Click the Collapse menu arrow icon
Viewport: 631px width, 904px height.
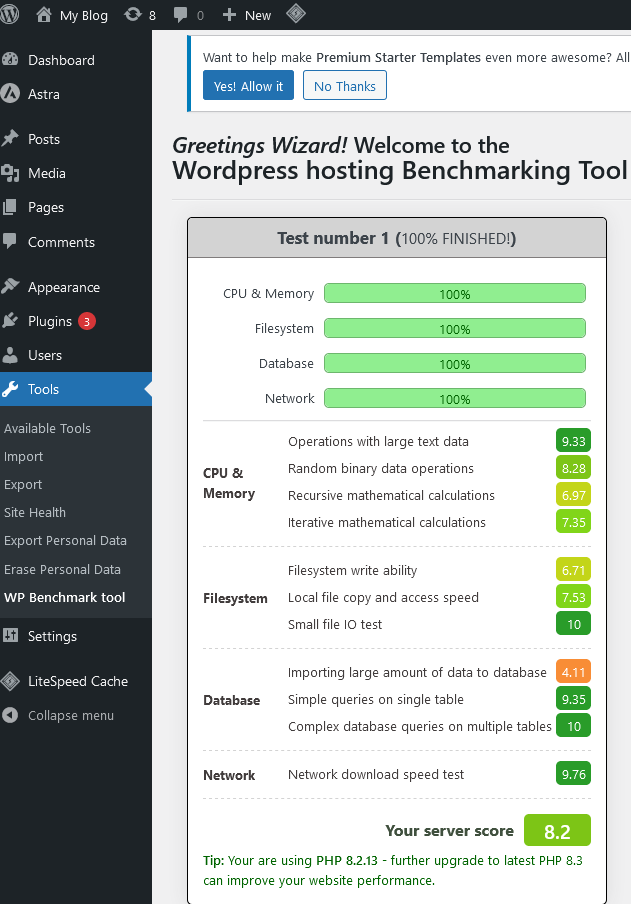pyautogui.click(x=10, y=715)
